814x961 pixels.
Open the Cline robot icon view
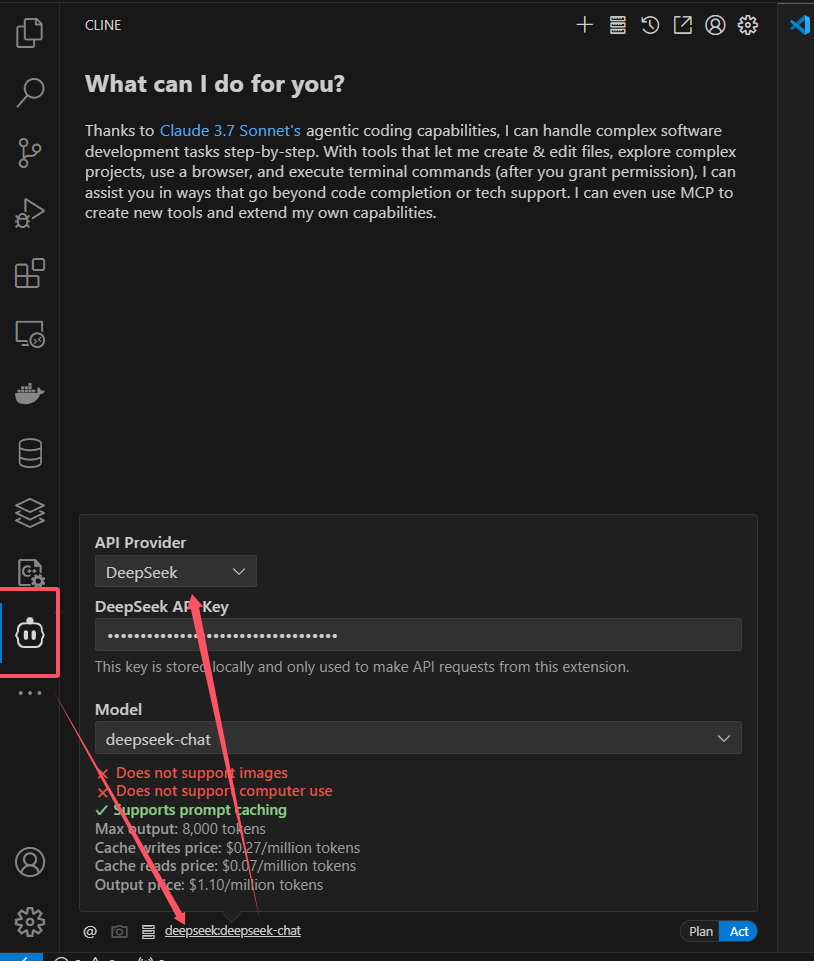coord(29,633)
